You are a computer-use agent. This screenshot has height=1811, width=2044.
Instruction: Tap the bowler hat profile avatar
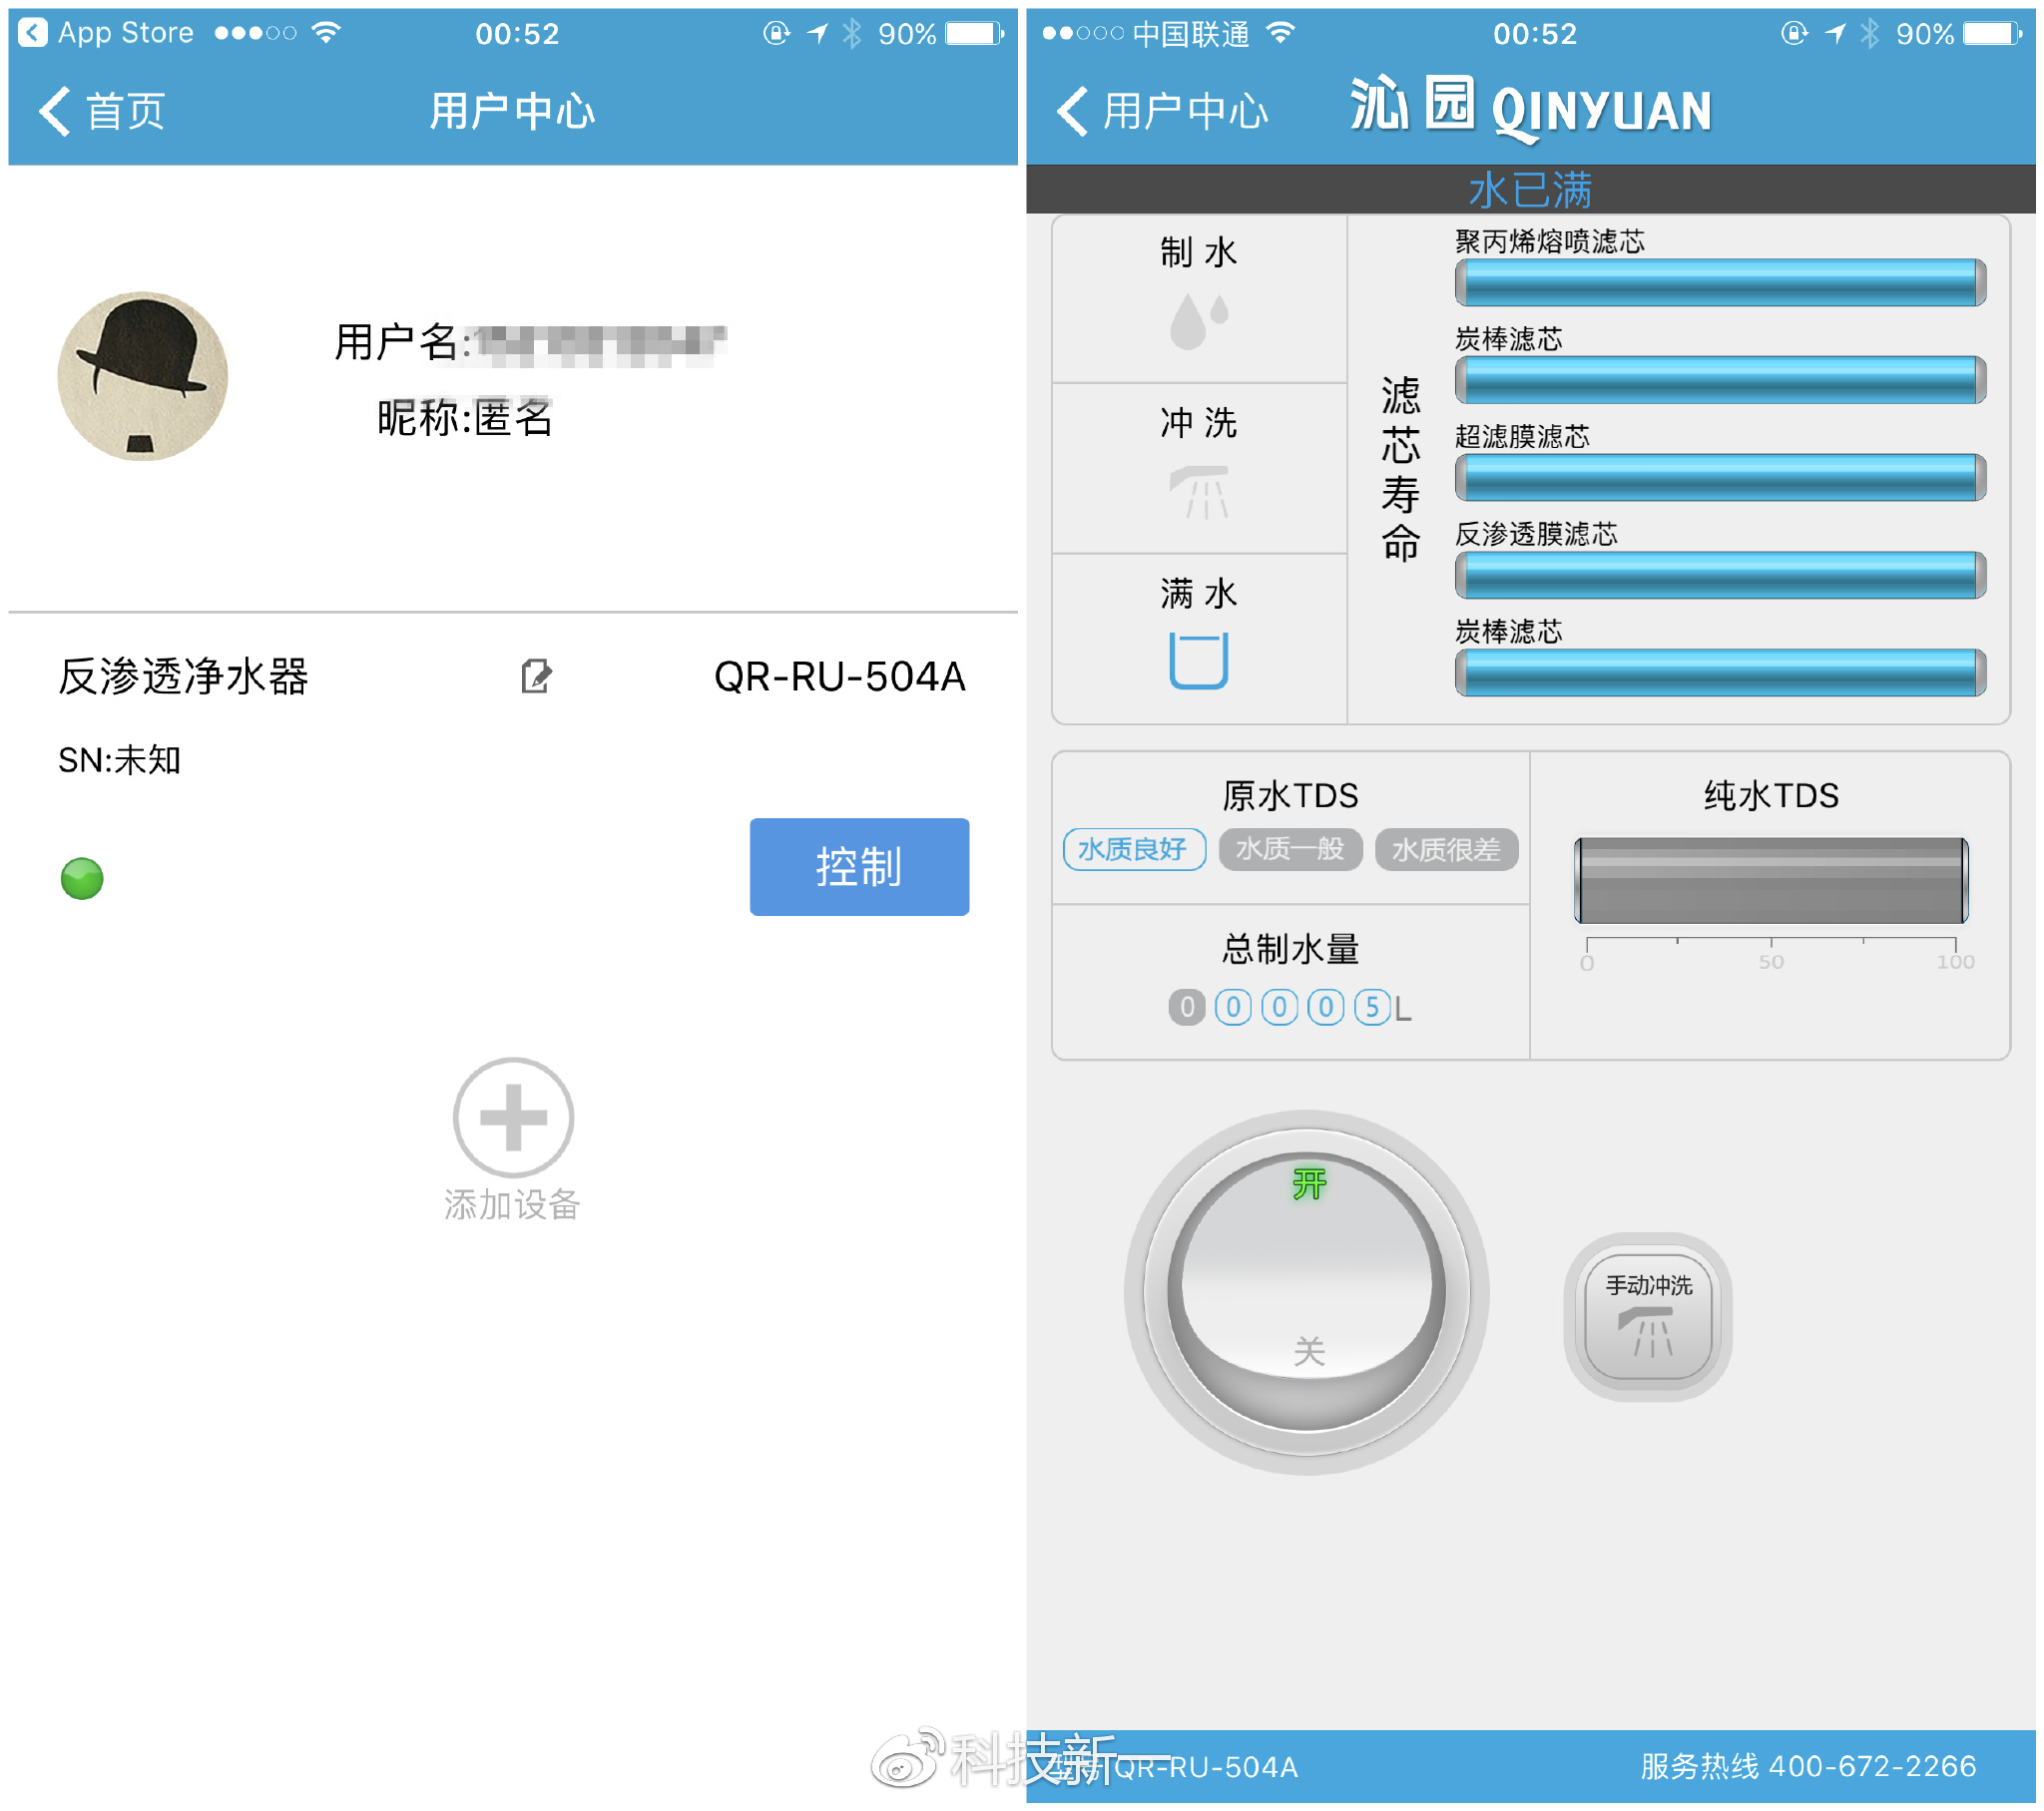pyautogui.click(x=143, y=377)
